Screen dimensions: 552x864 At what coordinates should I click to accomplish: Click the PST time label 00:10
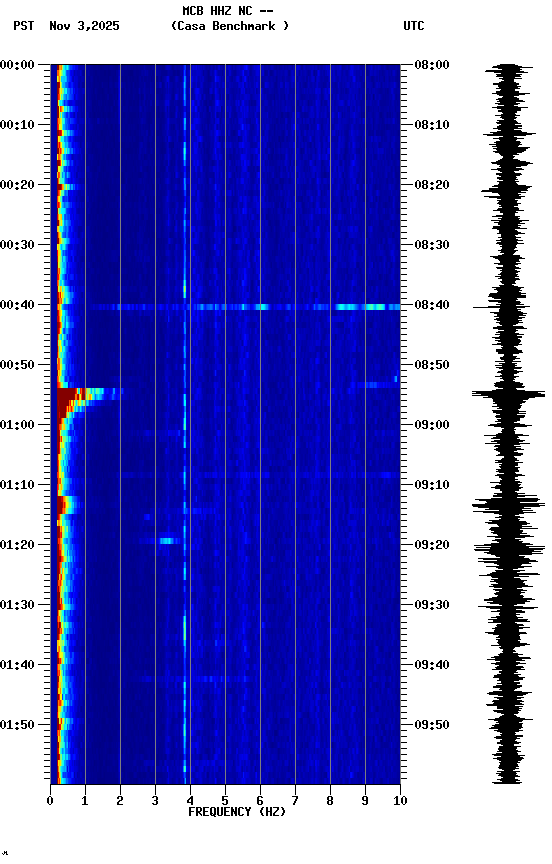(x=17, y=125)
